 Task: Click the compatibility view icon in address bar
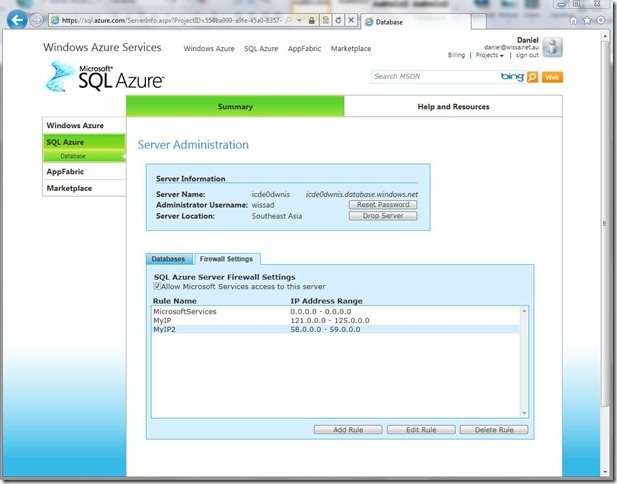[x=325, y=20]
